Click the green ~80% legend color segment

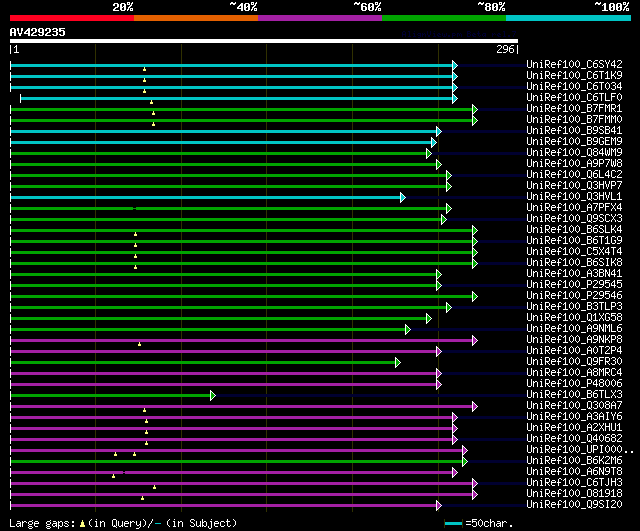[x=444, y=18]
